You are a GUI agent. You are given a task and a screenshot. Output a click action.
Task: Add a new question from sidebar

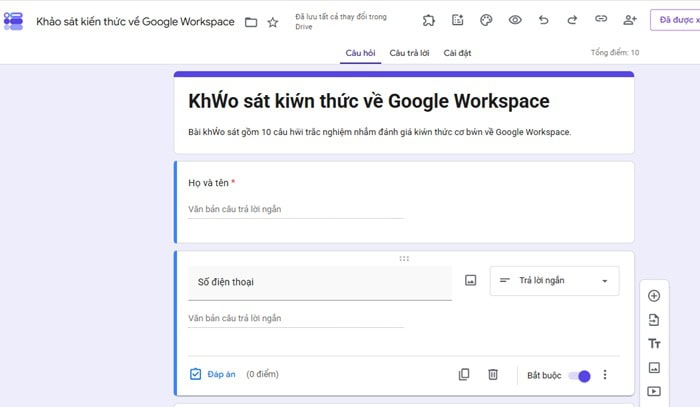pyautogui.click(x=654, y=296)
